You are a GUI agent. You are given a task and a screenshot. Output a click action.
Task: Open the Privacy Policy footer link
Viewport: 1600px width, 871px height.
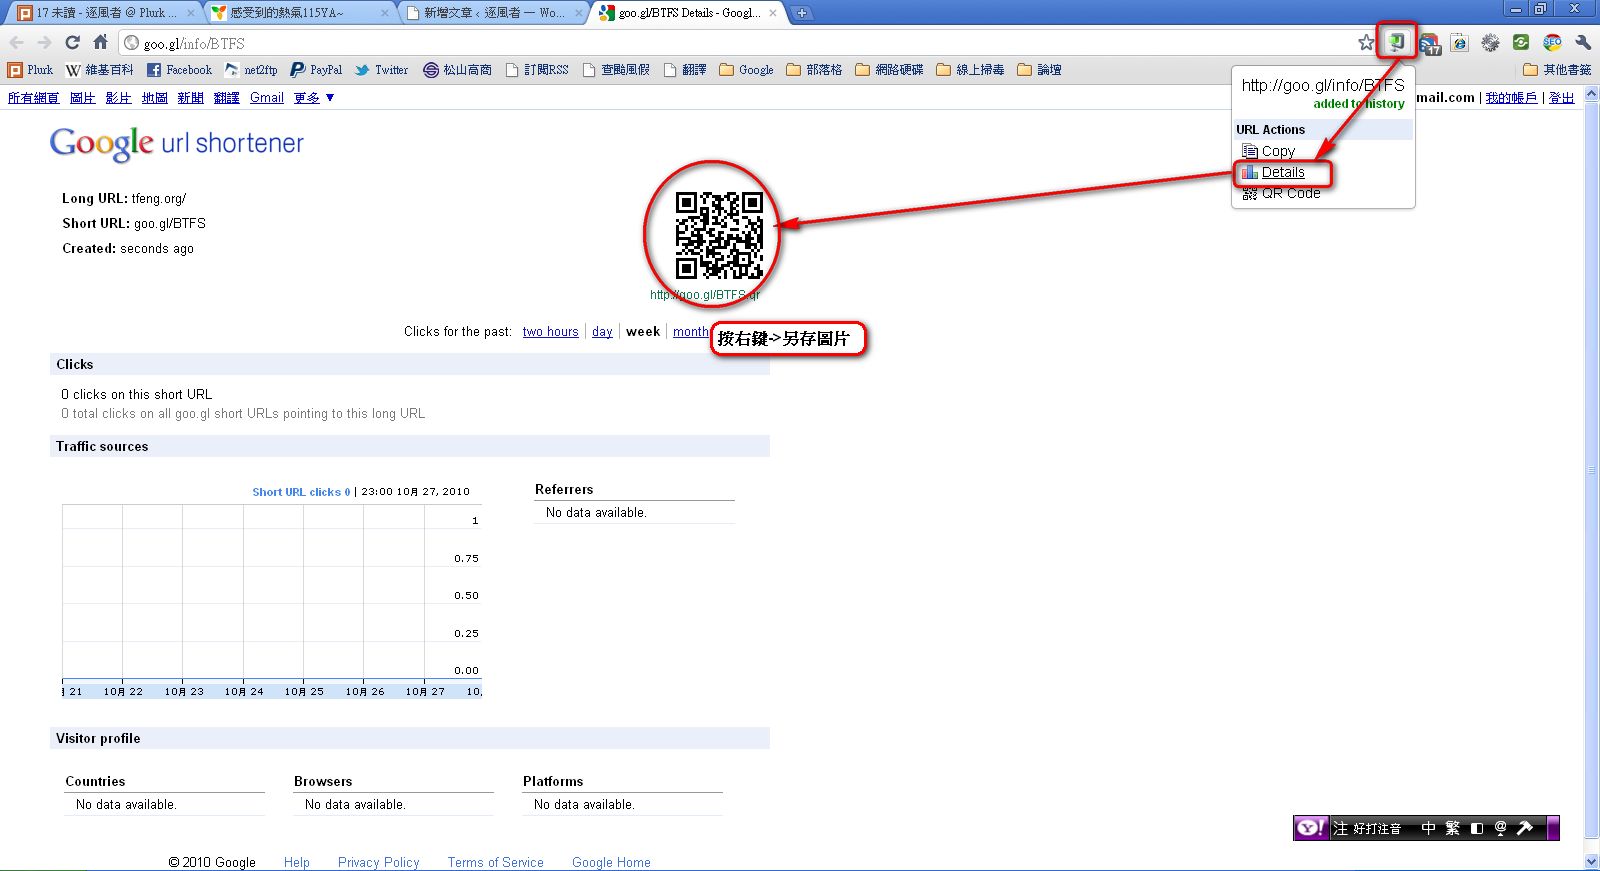click(378, 862)
